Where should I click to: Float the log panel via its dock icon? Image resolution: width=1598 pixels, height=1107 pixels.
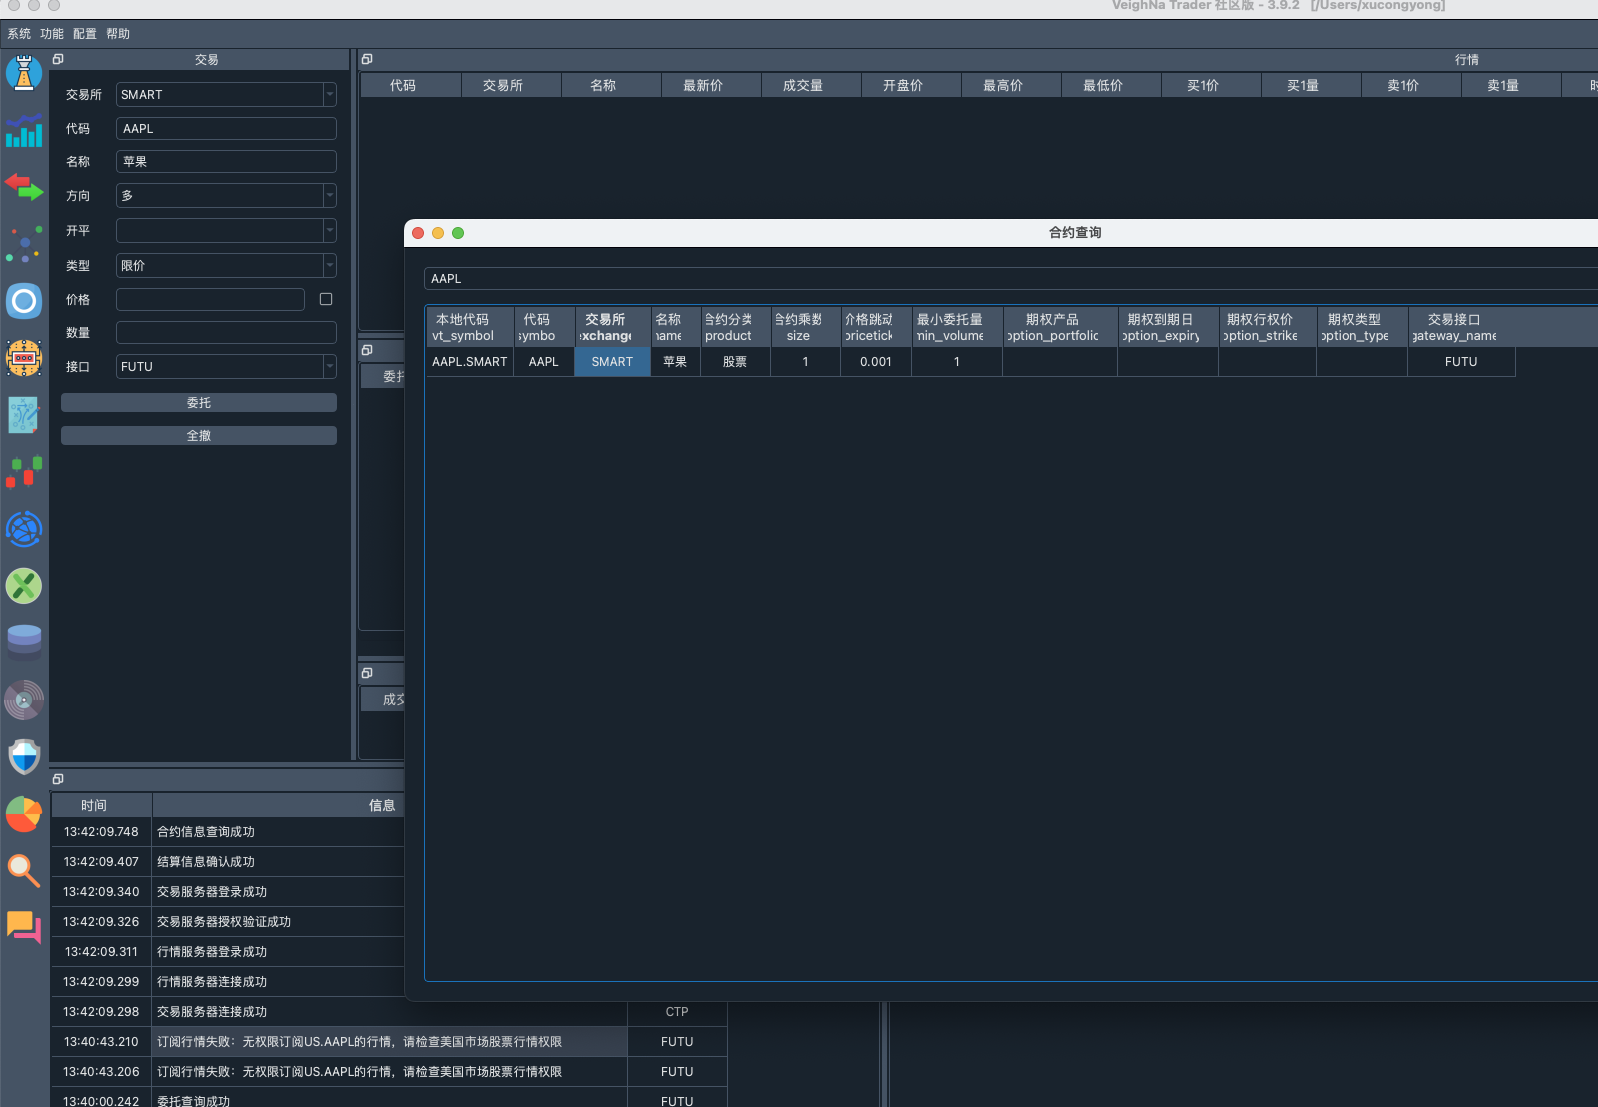58,779
